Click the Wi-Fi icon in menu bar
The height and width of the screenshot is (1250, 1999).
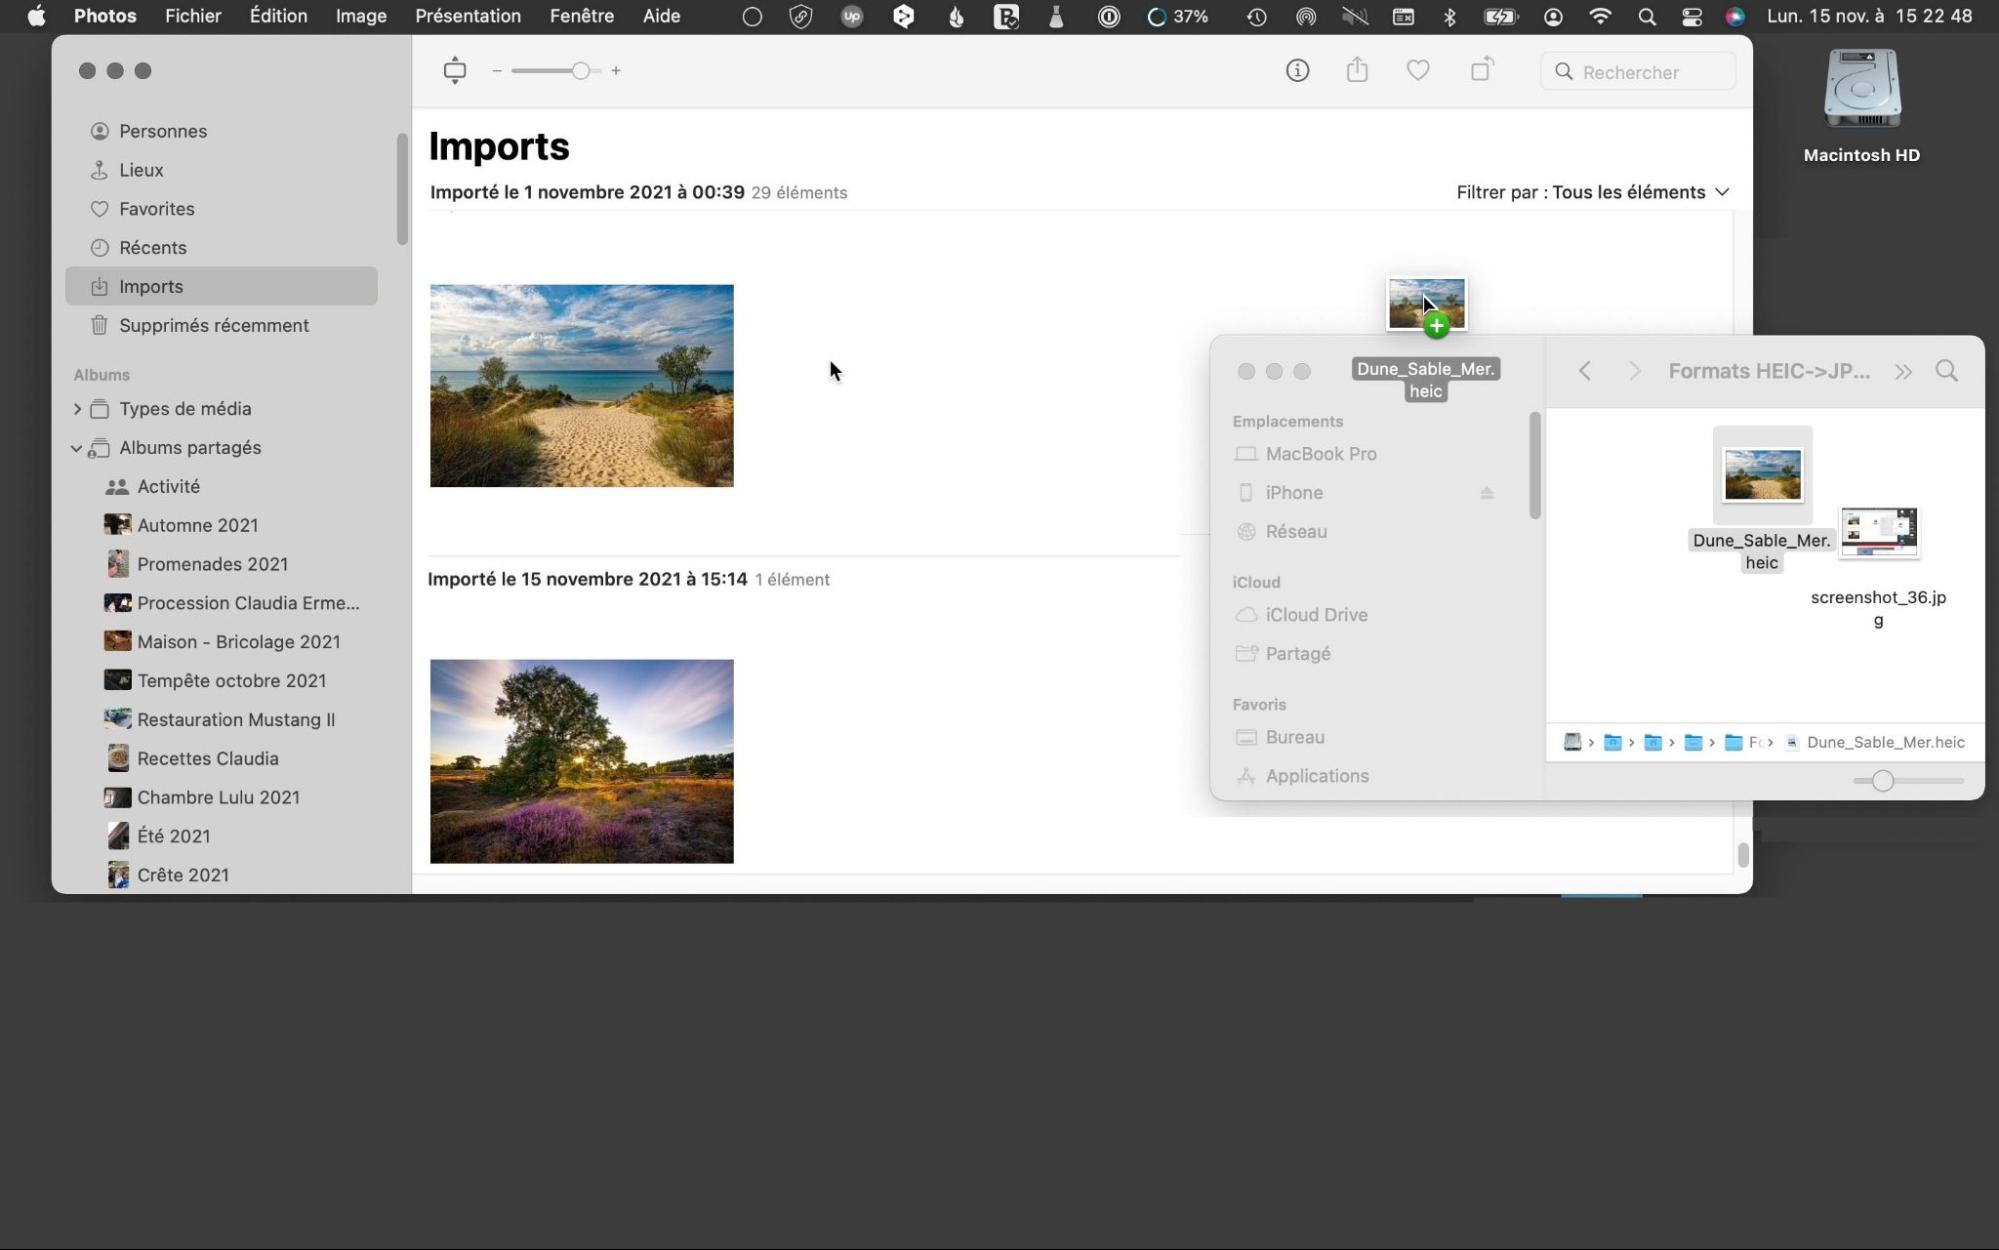[1600, 16]
